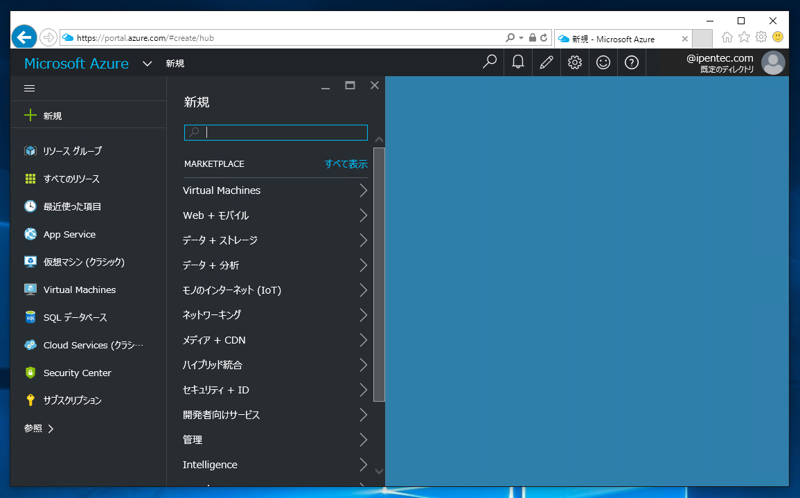Toggle the hamburger menu in sidebar
The width and height of the screenshot is (800, 498).
(x=30, y=89)
